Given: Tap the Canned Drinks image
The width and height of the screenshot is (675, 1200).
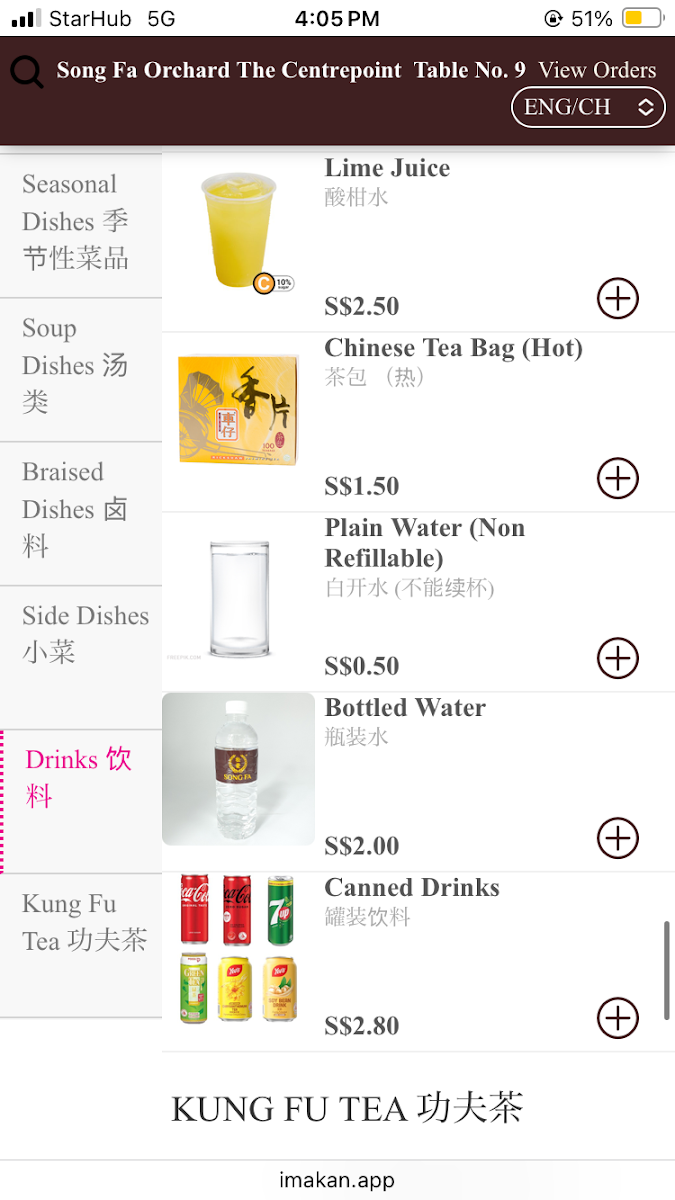Looking at the screenshot, I should [238, 948].
